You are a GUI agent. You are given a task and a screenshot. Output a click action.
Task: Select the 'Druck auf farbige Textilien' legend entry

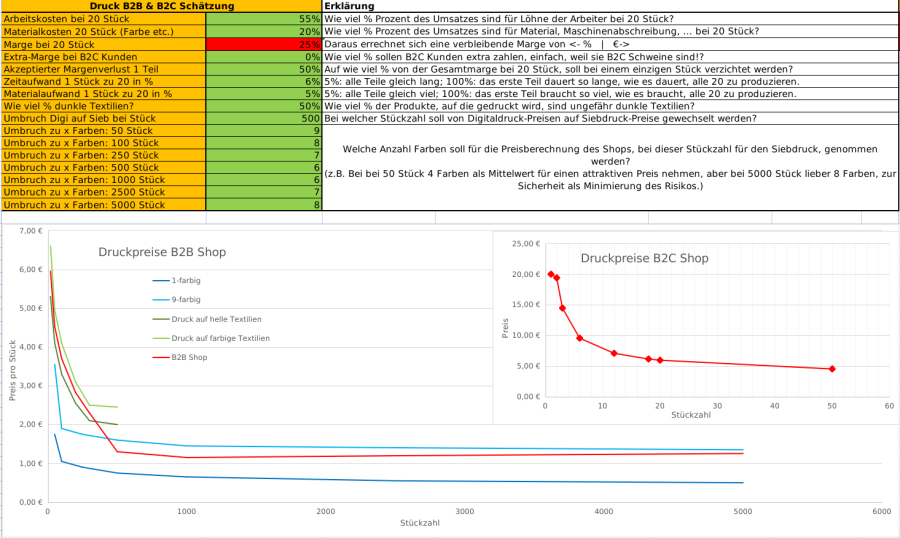pos(220,338)
